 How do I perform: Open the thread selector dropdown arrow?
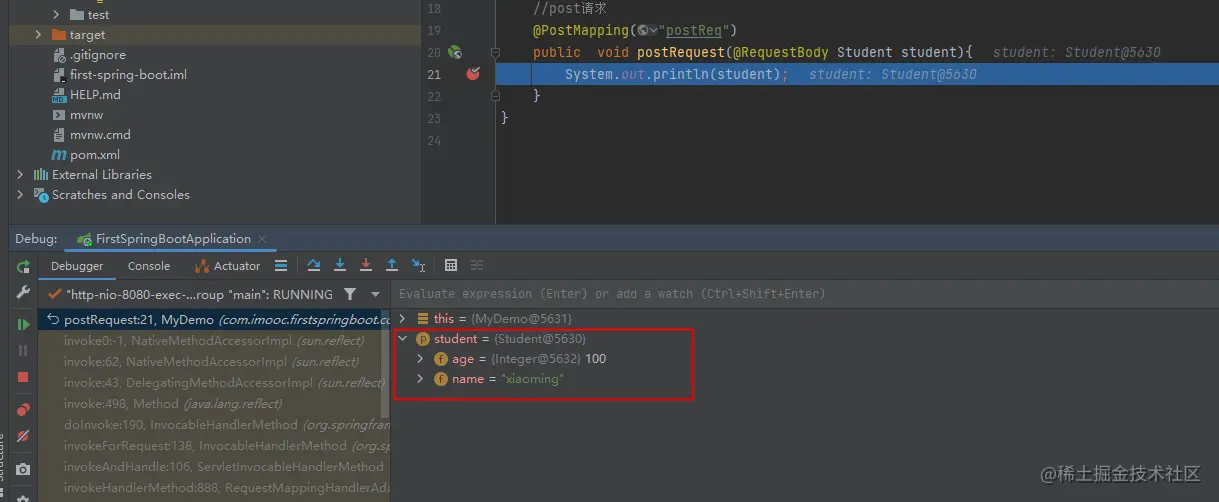[x=375, y=295]
